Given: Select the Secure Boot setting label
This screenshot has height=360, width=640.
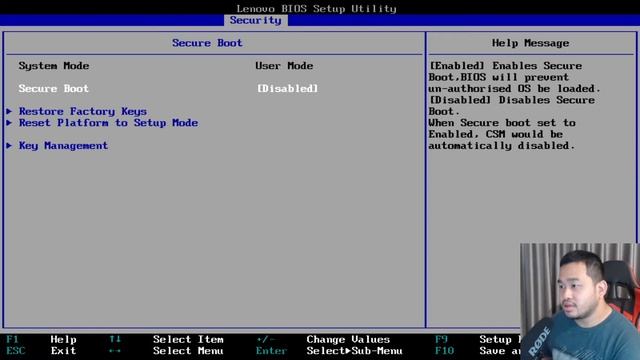Looking at the screenshot, I should [53, 89].
